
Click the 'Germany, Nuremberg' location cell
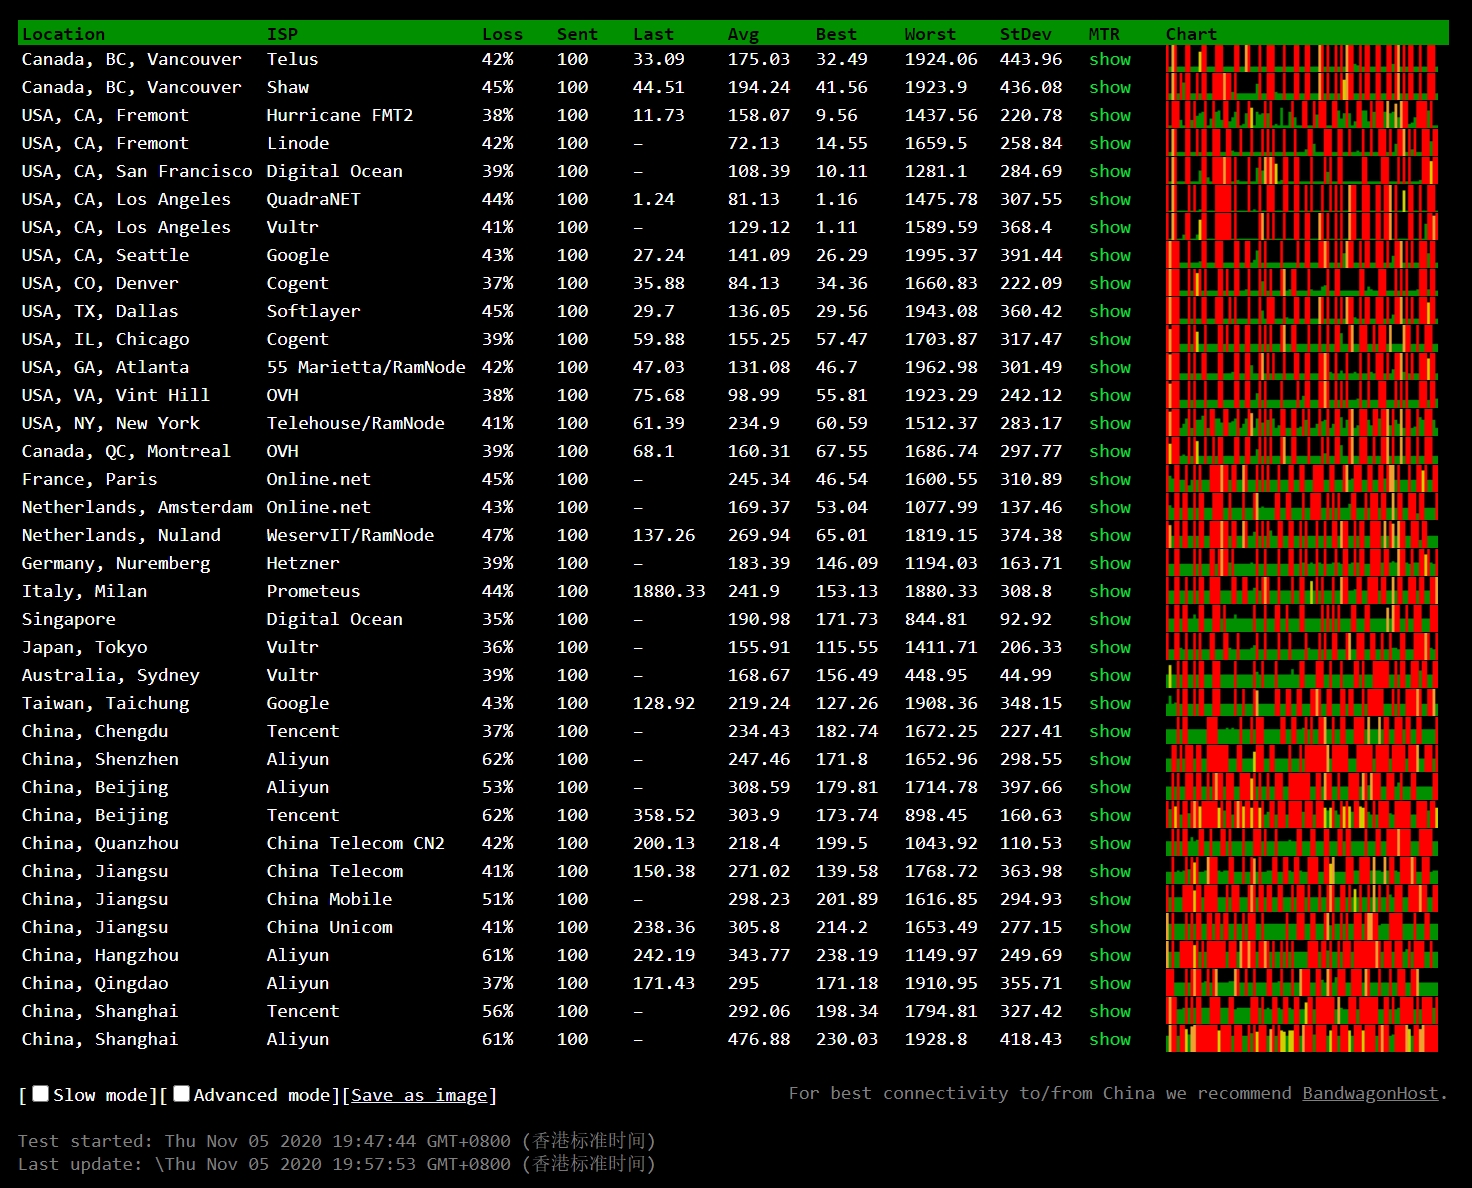tap(116, 563)
